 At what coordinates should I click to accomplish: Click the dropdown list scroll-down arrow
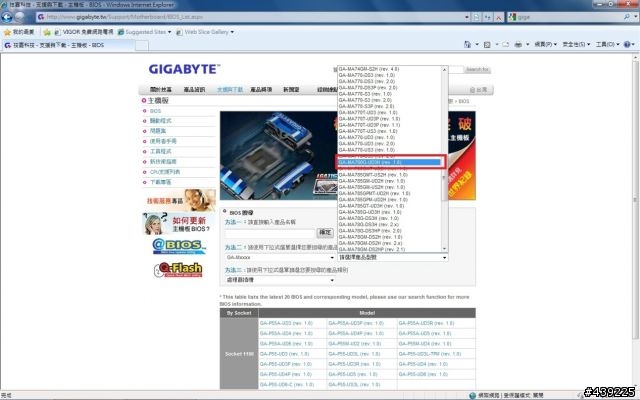(x=444, y=249)
